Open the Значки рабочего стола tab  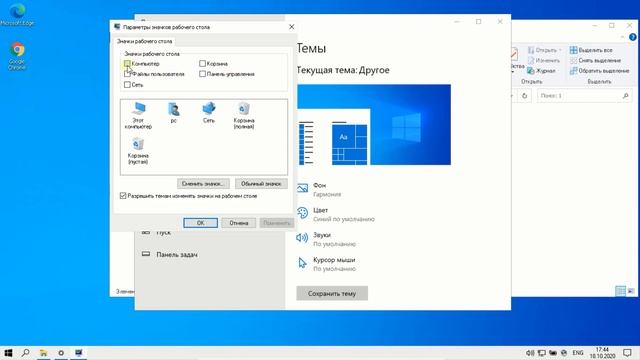(144, 41)
